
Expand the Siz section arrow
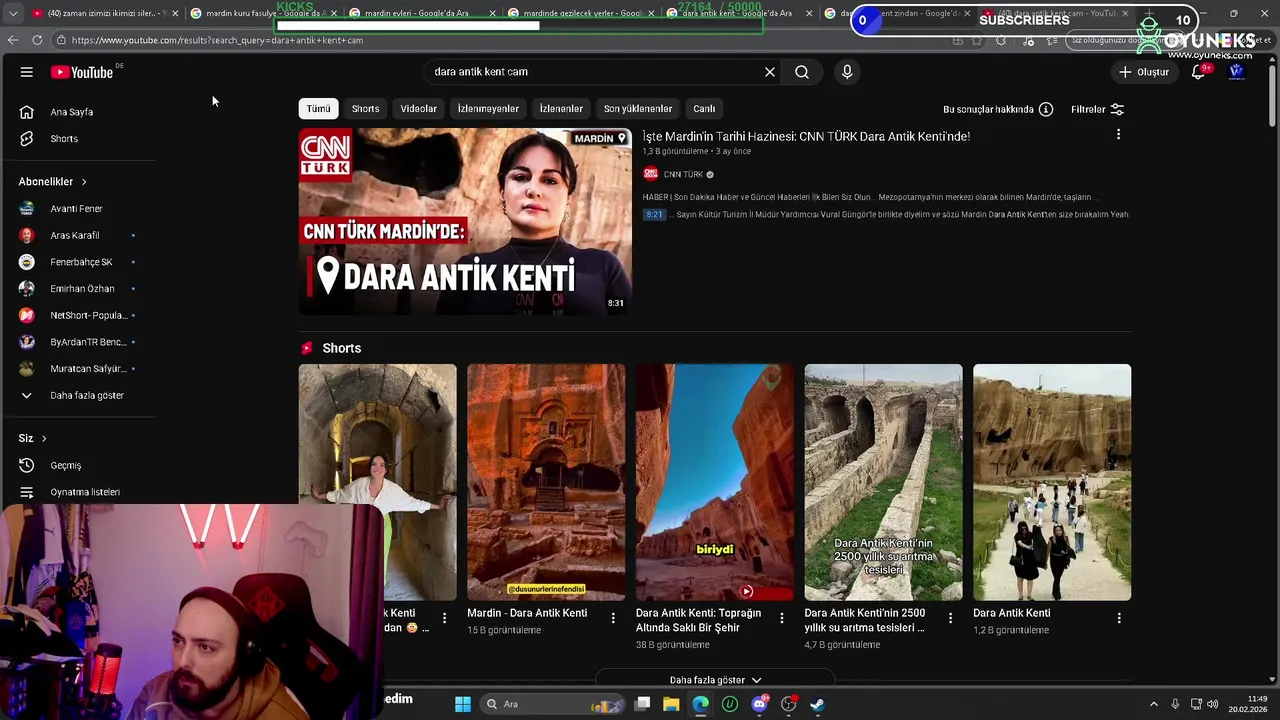(44, 439)
